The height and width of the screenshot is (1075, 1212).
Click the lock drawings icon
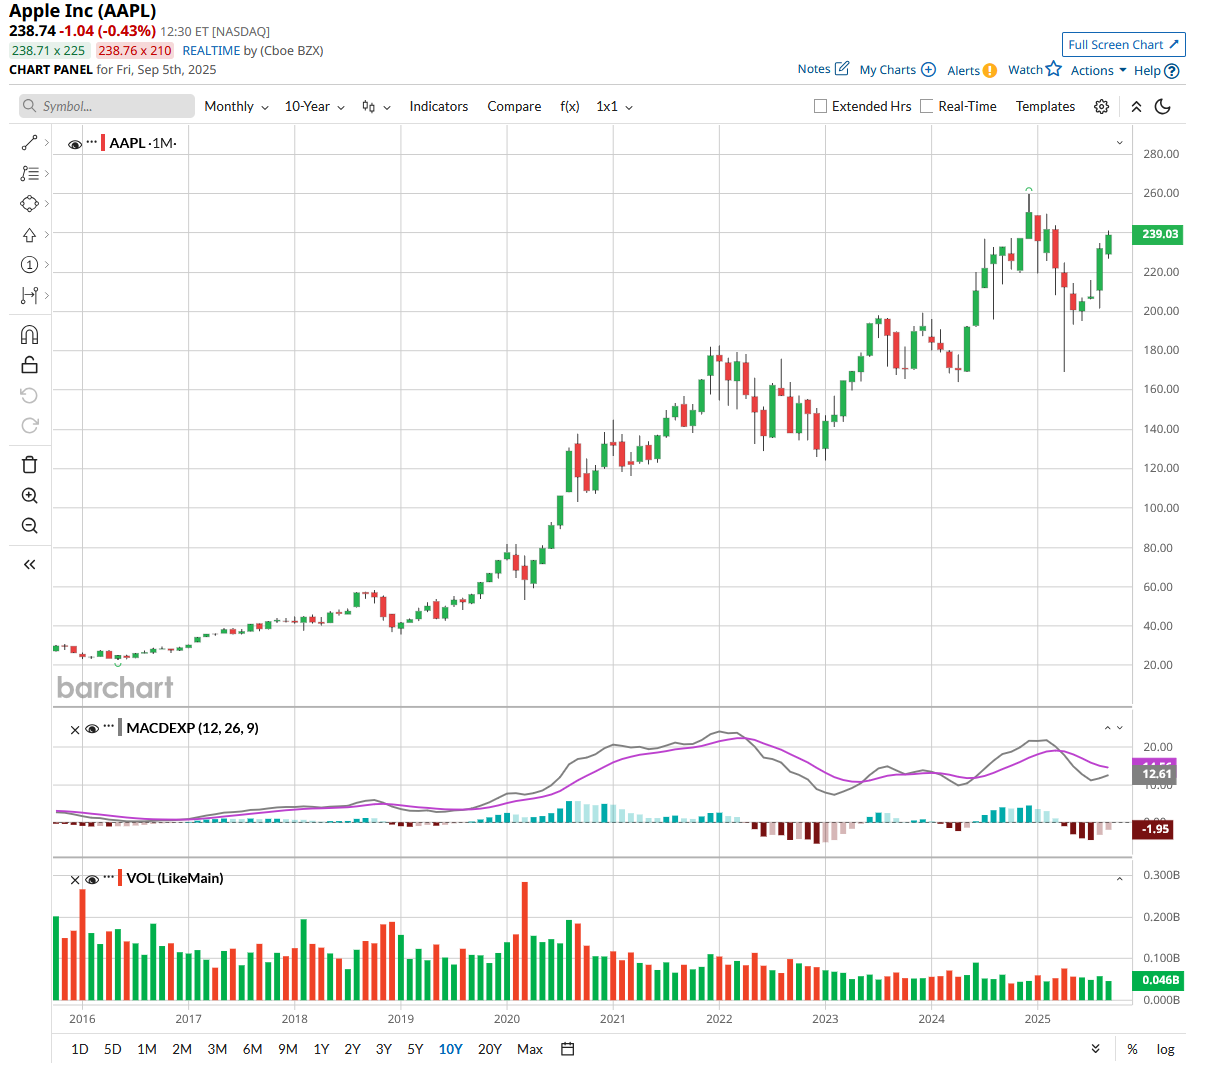[x=29, y=364]
